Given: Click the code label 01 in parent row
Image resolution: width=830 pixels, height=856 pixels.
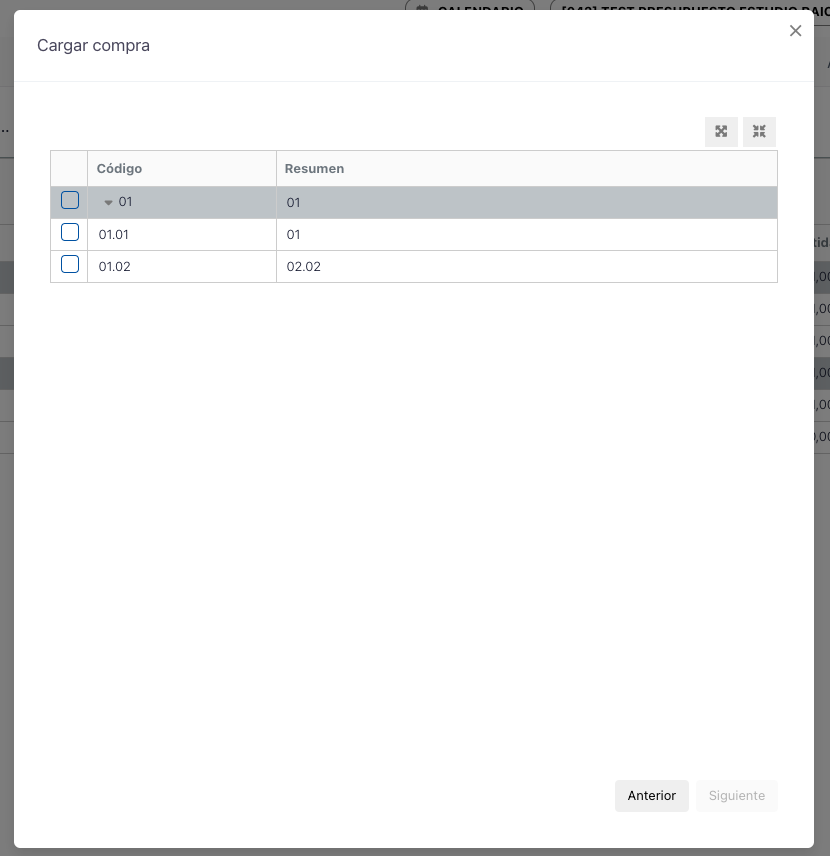Looking at the screenshot, I should 126,202.
